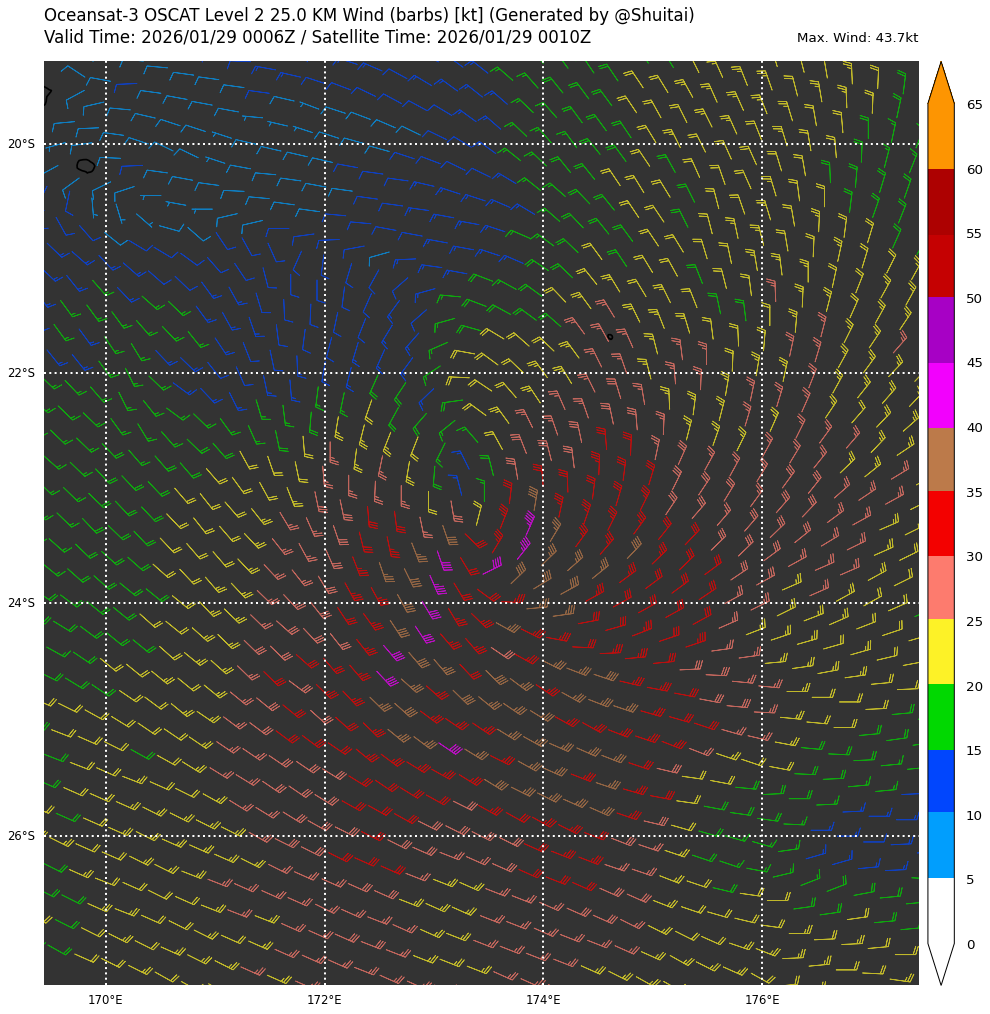
Task: Click the salmon 25–30 kt colorbar segment
Action: coord(940,588)
